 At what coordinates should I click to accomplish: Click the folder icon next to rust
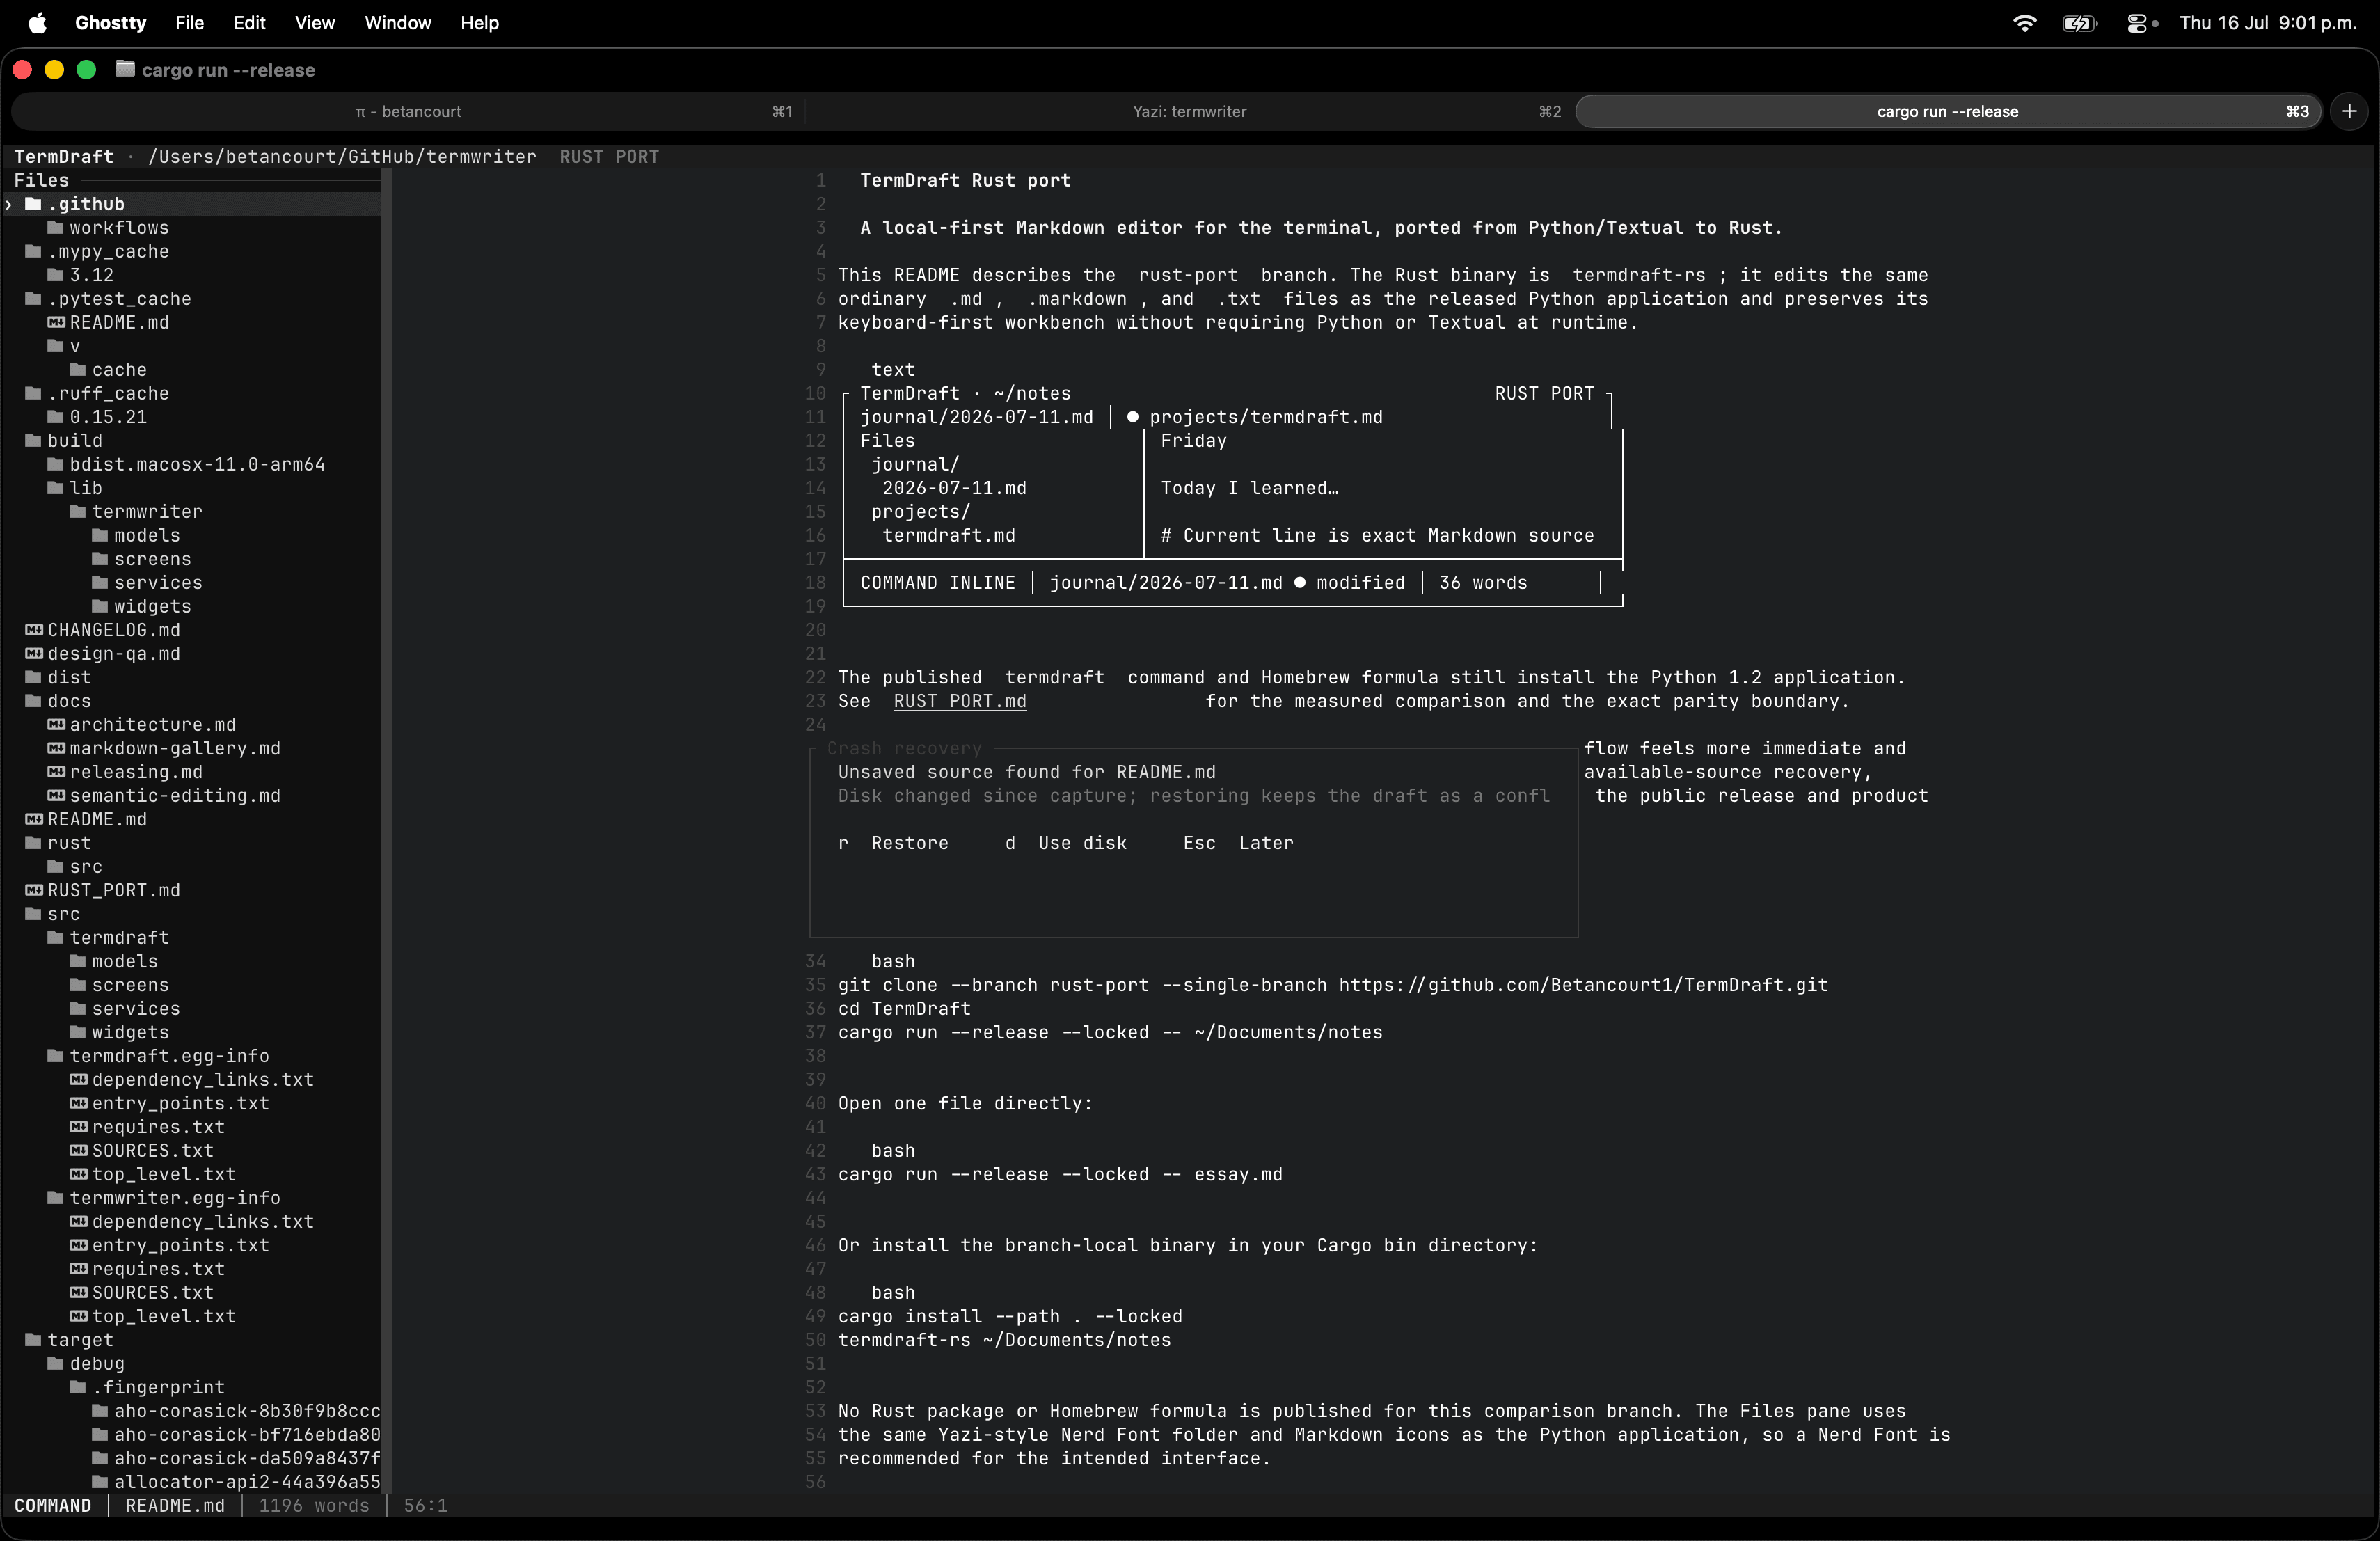pyautogui.click(x=33, y=843)
